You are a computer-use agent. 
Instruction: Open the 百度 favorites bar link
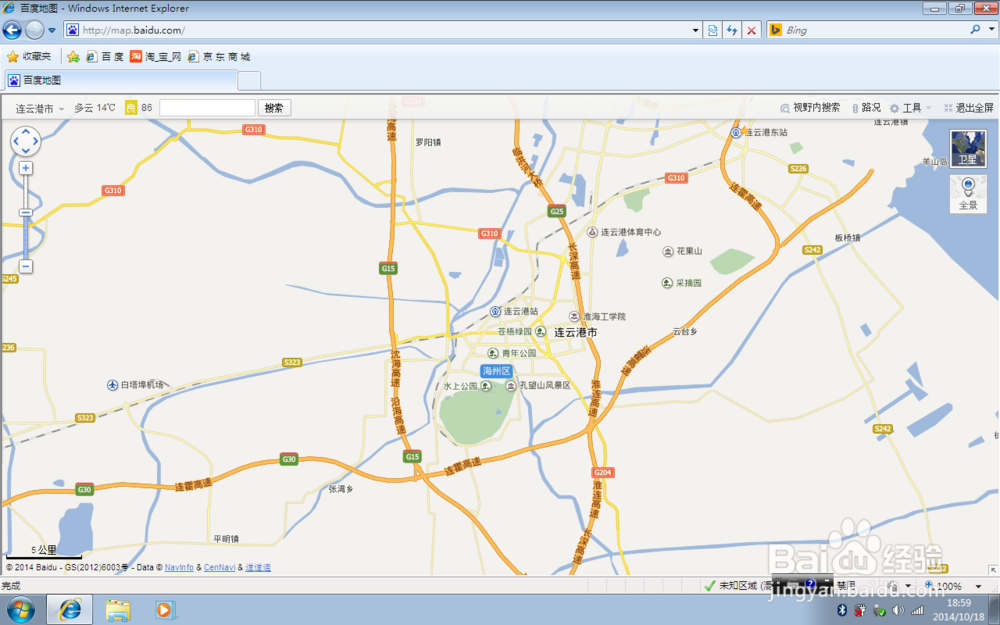coord(105,57)
